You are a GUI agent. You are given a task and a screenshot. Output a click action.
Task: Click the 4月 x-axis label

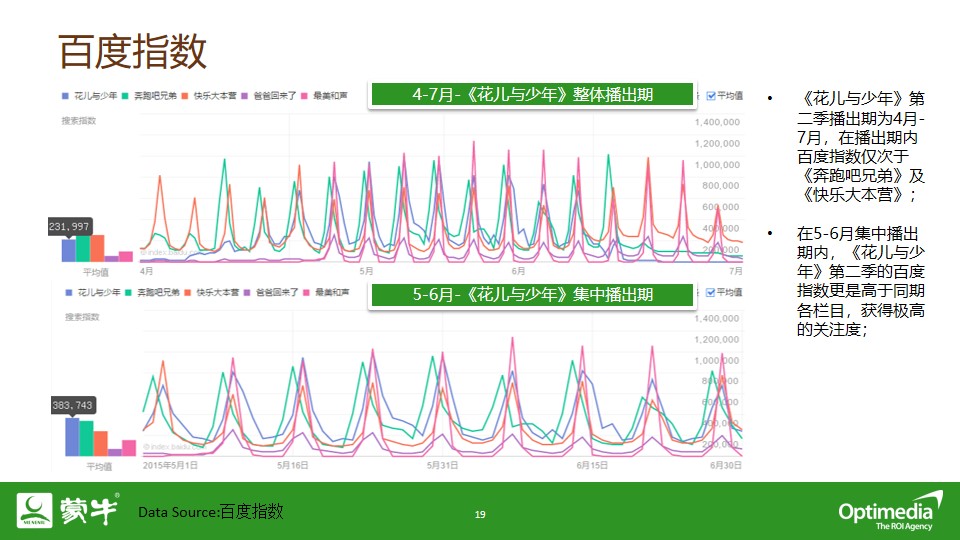coord(146,271)
